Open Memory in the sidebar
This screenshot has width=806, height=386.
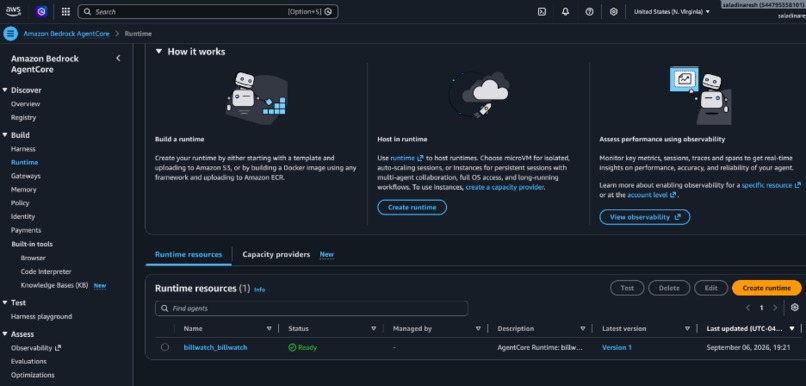(x=24, y=190)
